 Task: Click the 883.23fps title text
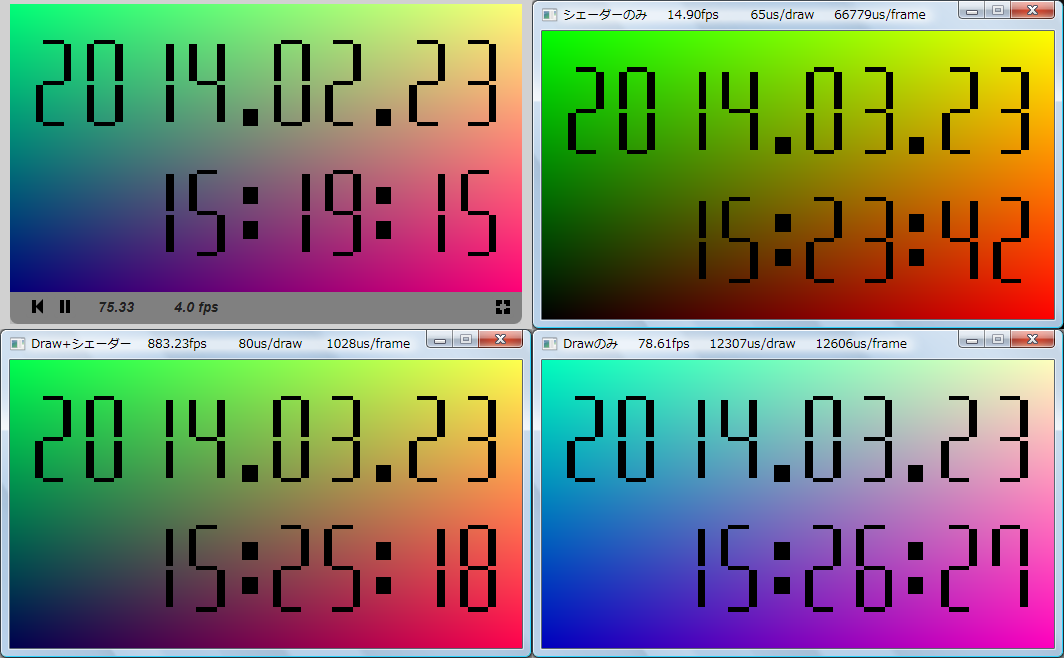177,344
